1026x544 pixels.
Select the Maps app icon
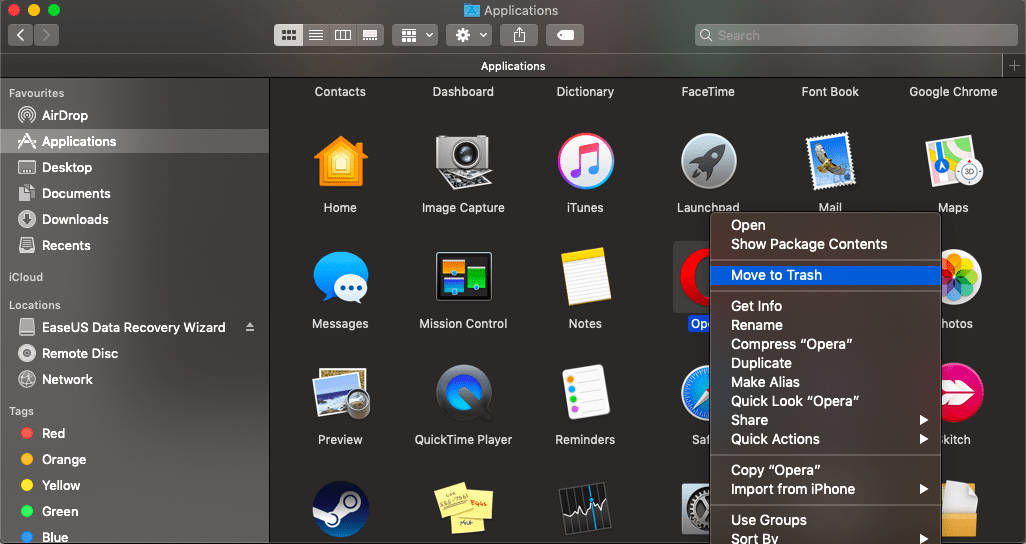(953, 161)
